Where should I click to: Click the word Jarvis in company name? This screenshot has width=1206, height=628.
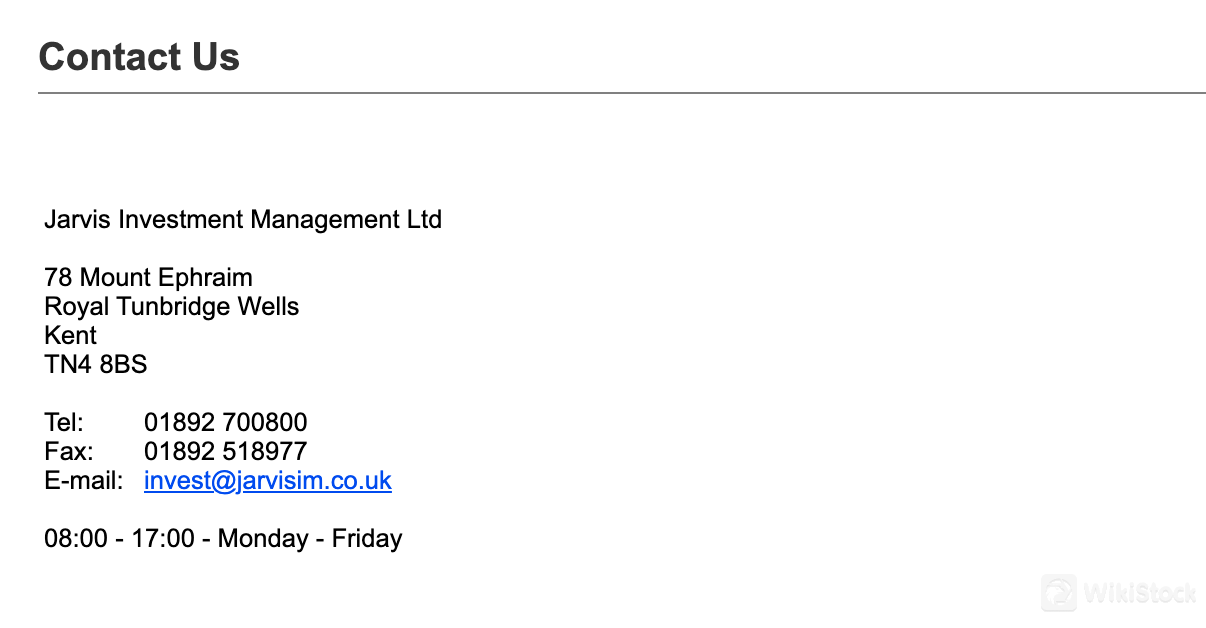point(78,219)
